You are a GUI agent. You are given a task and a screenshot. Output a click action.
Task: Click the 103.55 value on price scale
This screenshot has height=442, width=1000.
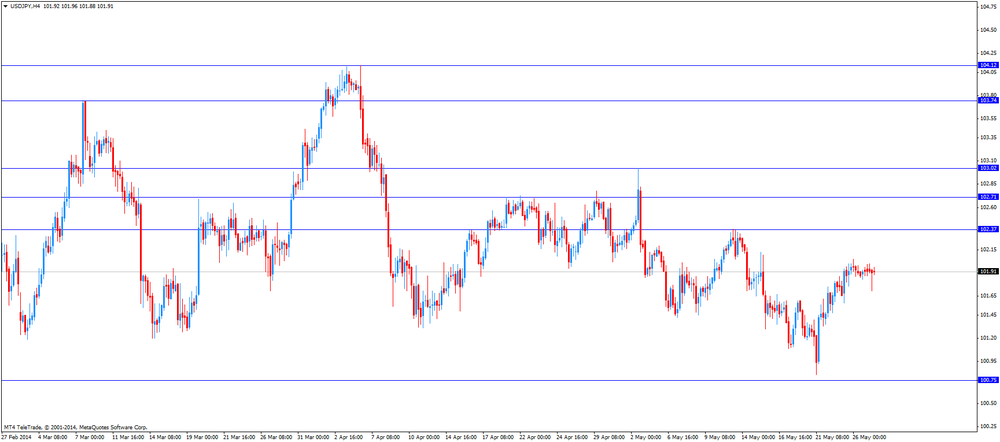[x=989, y=119]
